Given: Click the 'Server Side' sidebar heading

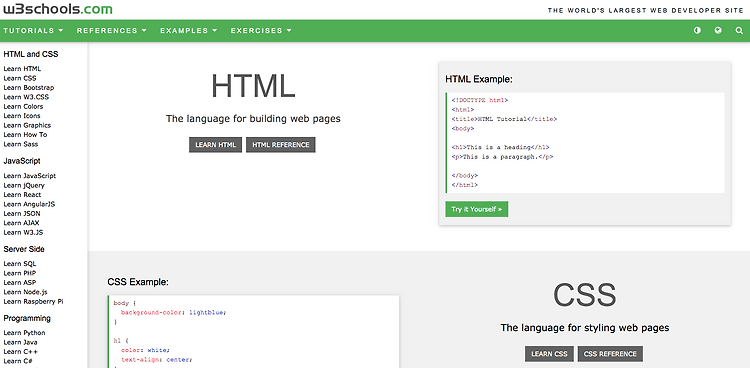Looking at the screenshot, I should click(24, 249).
